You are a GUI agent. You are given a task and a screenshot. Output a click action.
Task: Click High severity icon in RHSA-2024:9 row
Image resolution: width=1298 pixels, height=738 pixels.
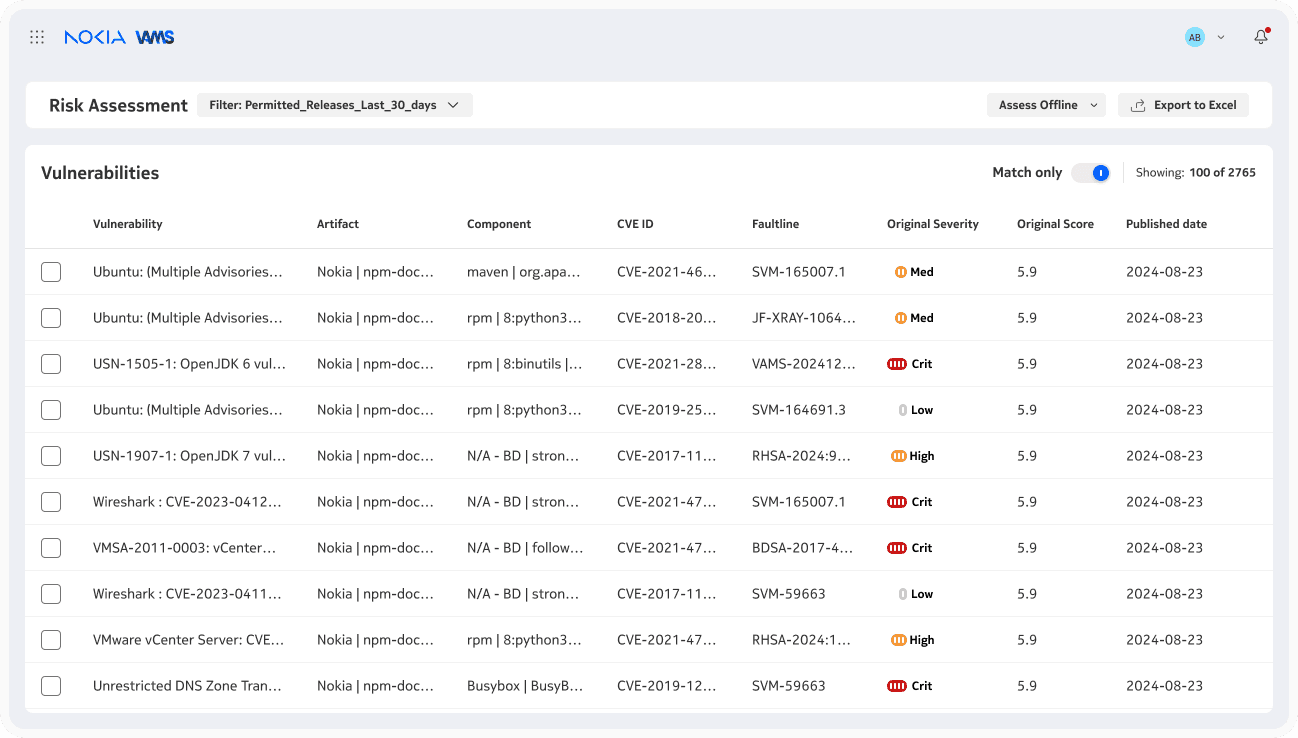click(x=899, y=456)
